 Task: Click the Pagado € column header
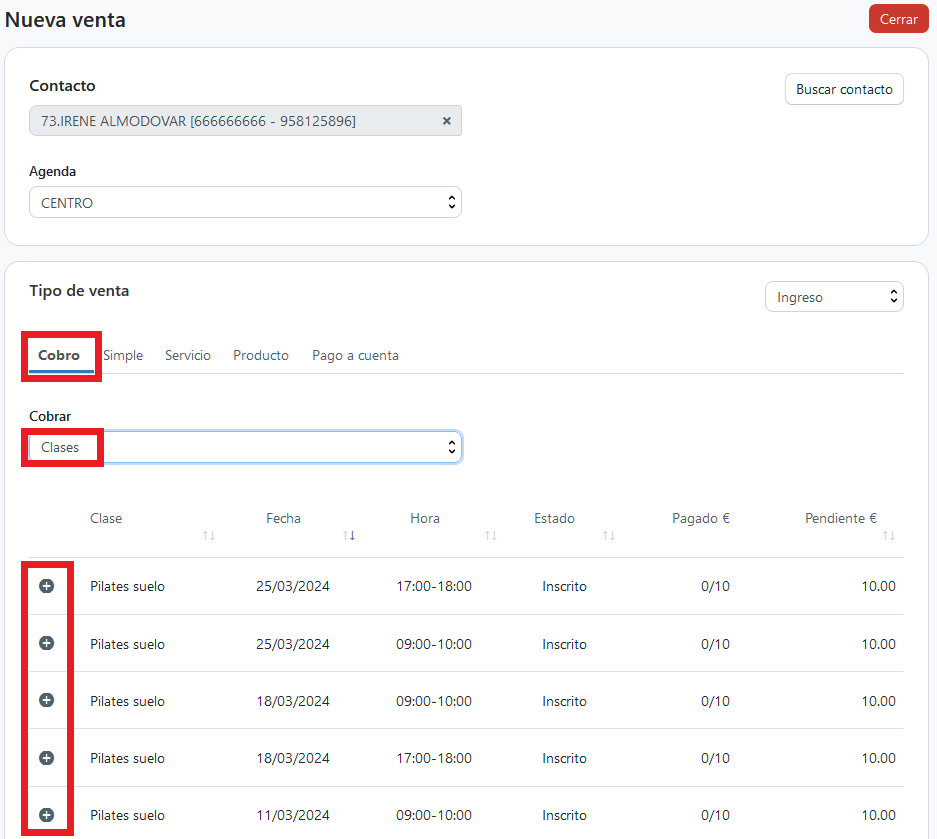tap(700, 518)
